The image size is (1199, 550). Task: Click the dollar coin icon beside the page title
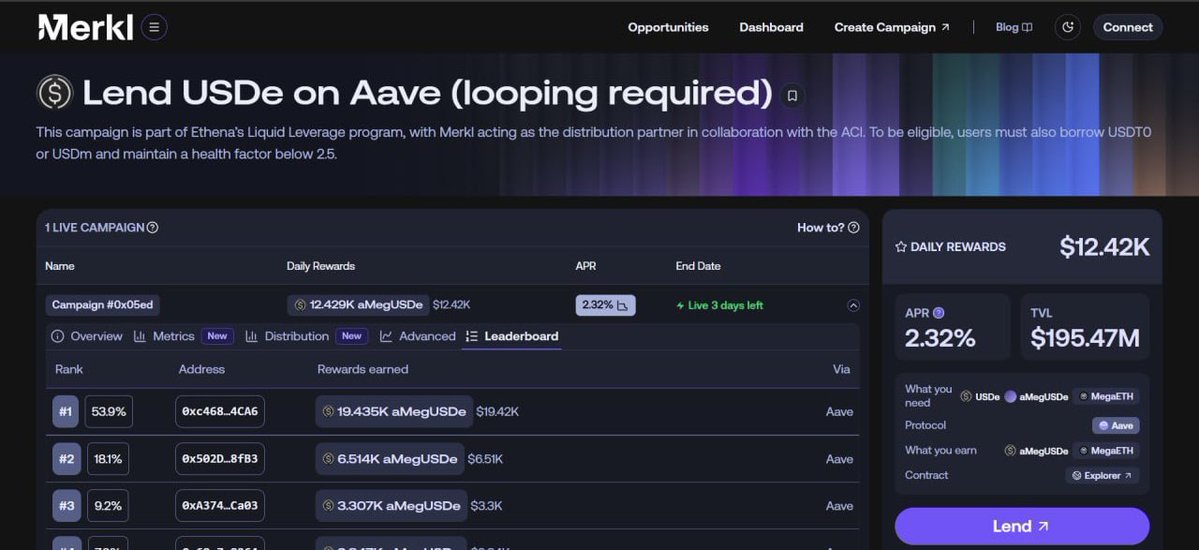[x=54, y=93]
